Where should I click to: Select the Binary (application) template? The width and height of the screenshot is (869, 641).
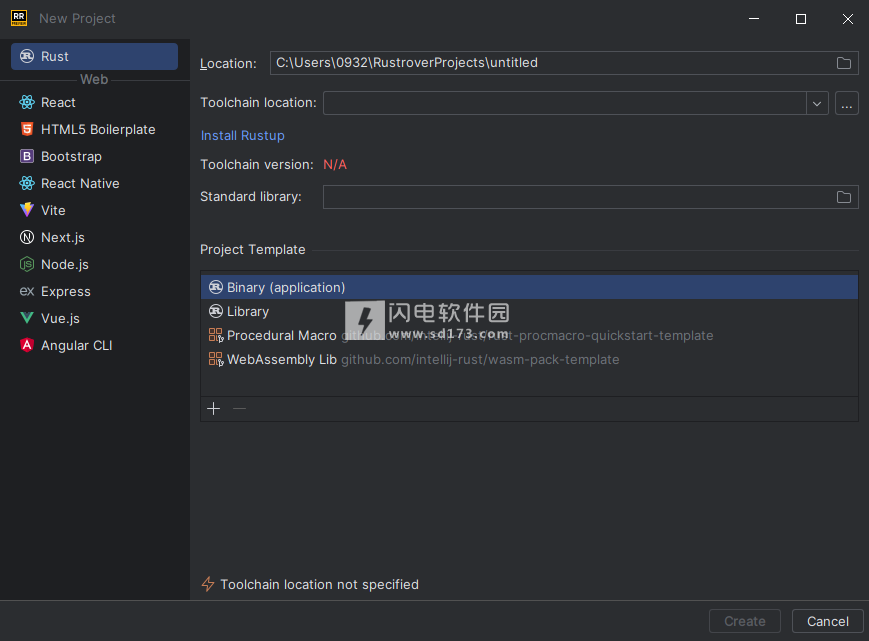click(529, 288)
